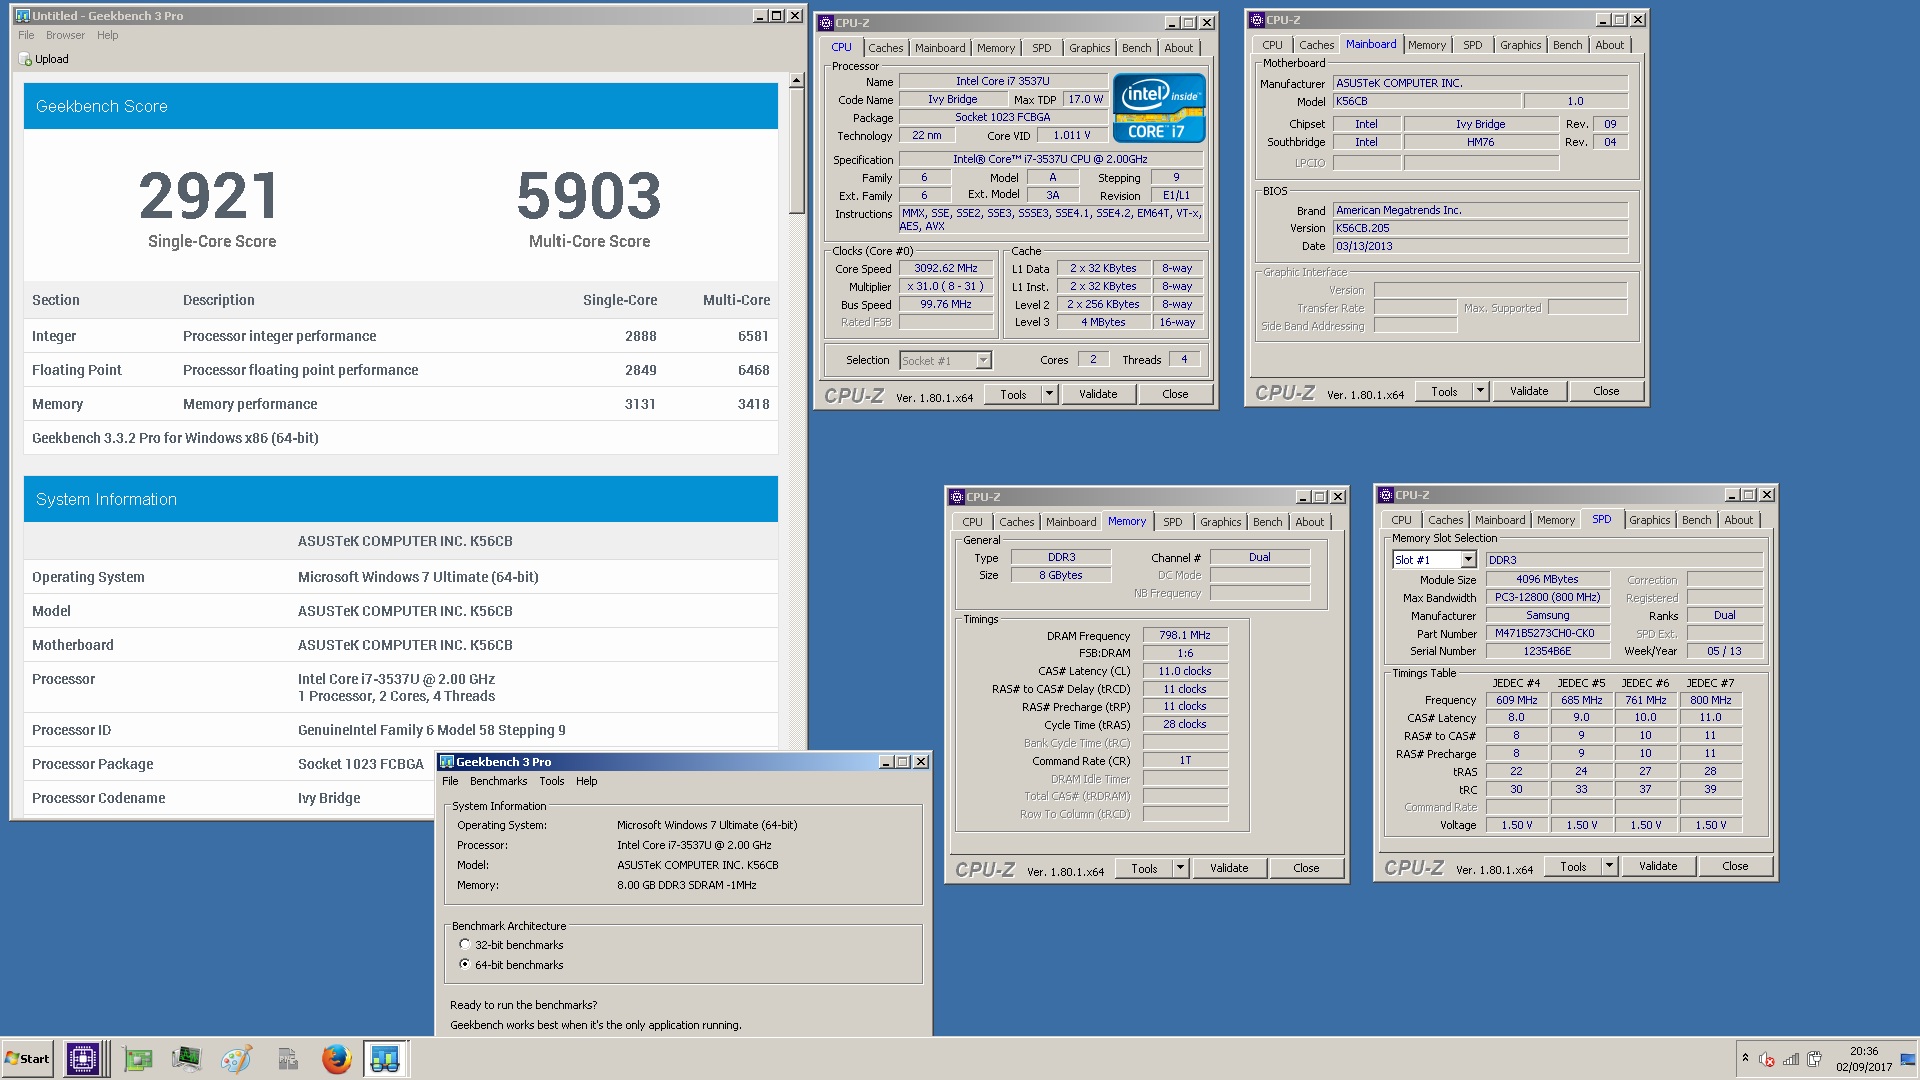Switch to the About tab in the CPU-Z SPD window

[1738, 520]
